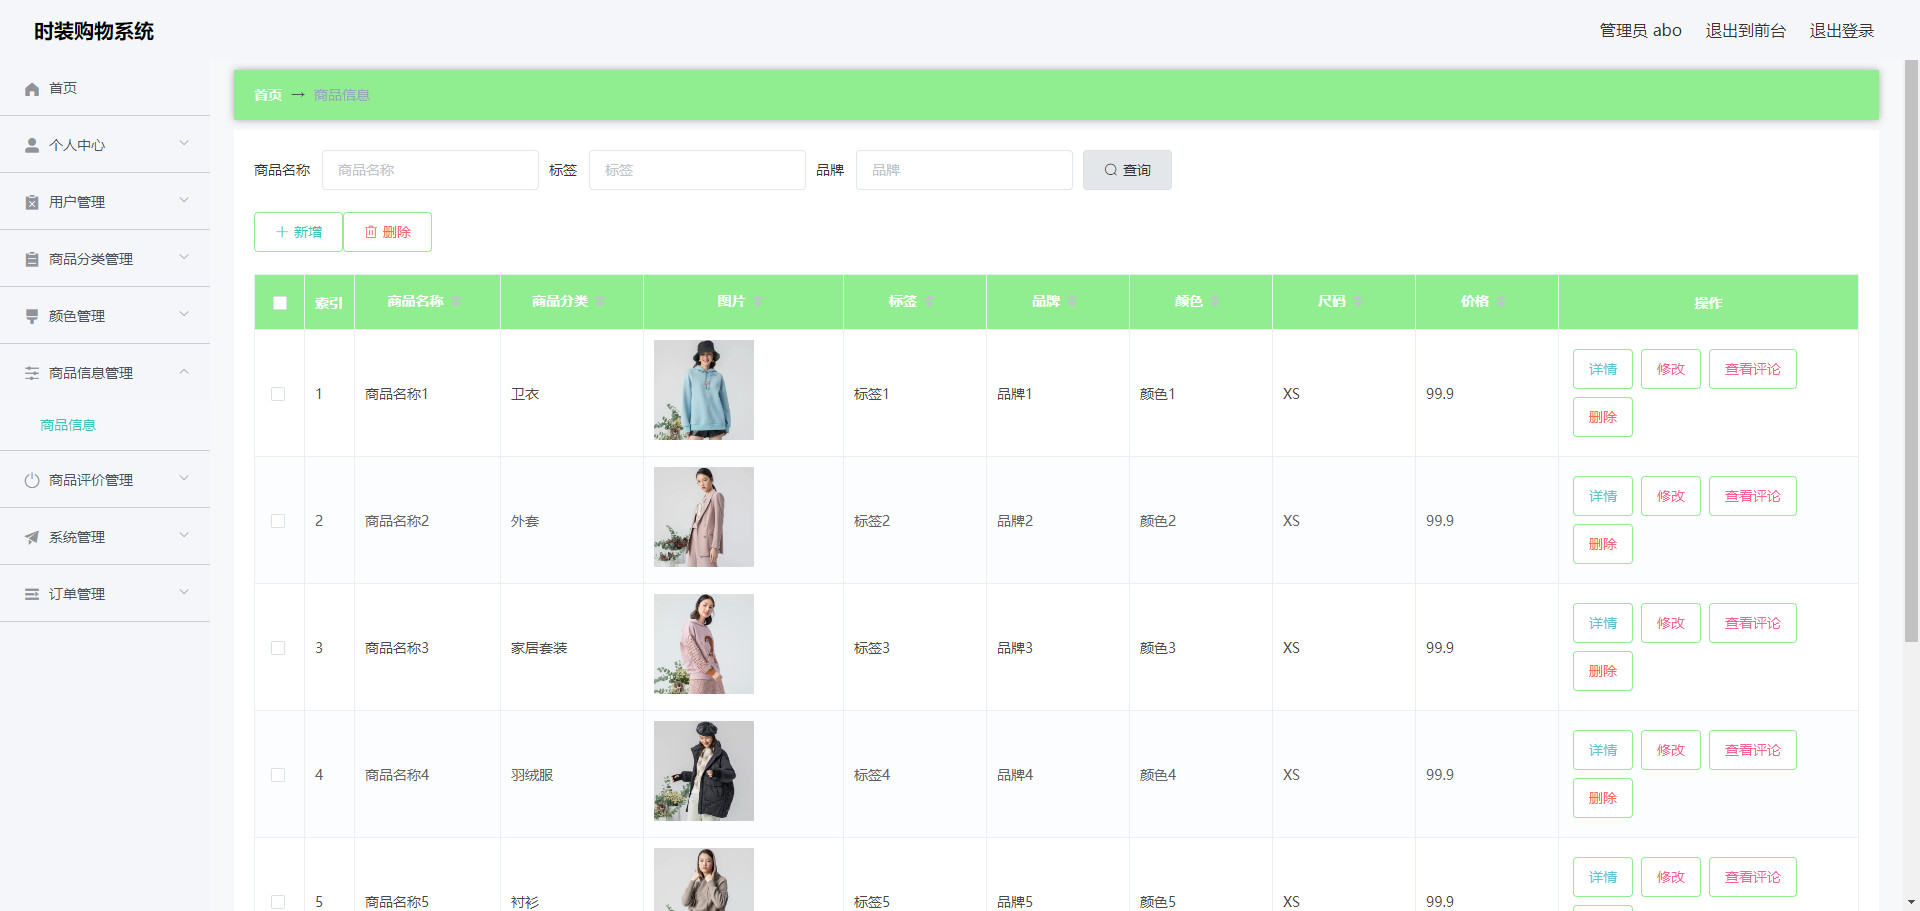Check the row 1 商品名称1 checkbox
The height and width of the screenshot is (911, 1920).
tap(278, 394)
